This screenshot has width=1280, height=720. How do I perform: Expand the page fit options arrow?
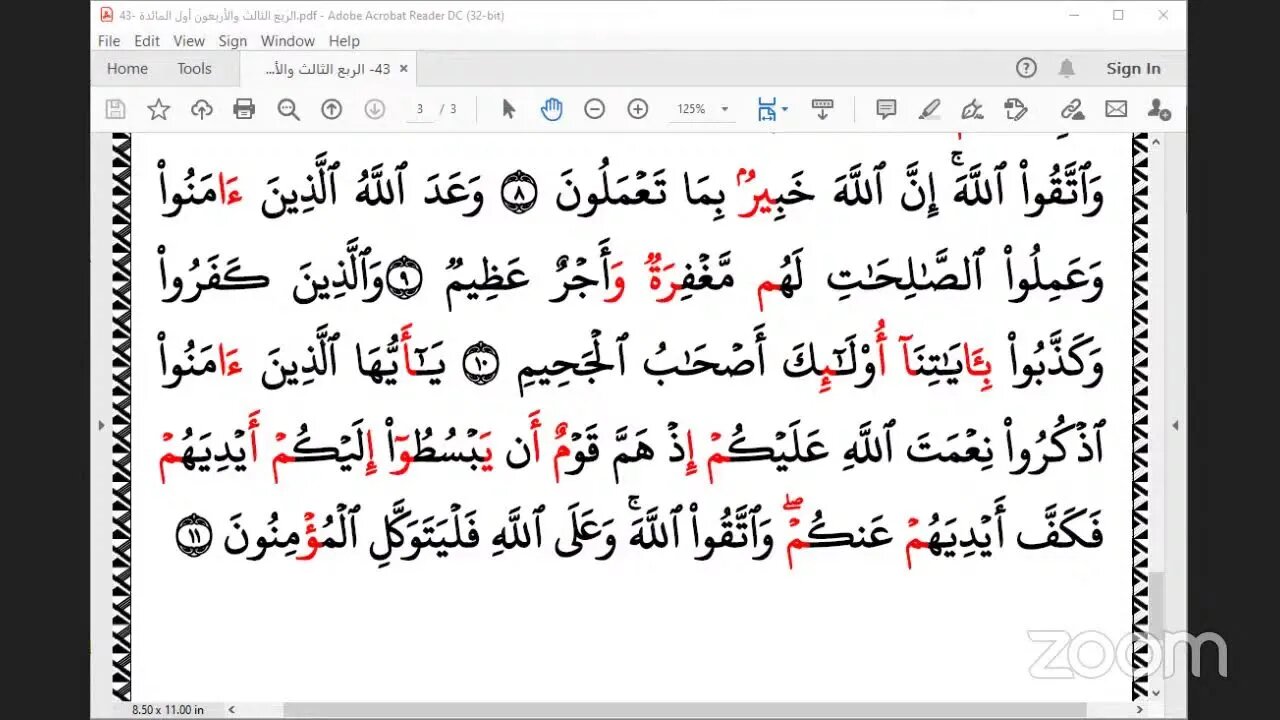click(x=785, y=109)
